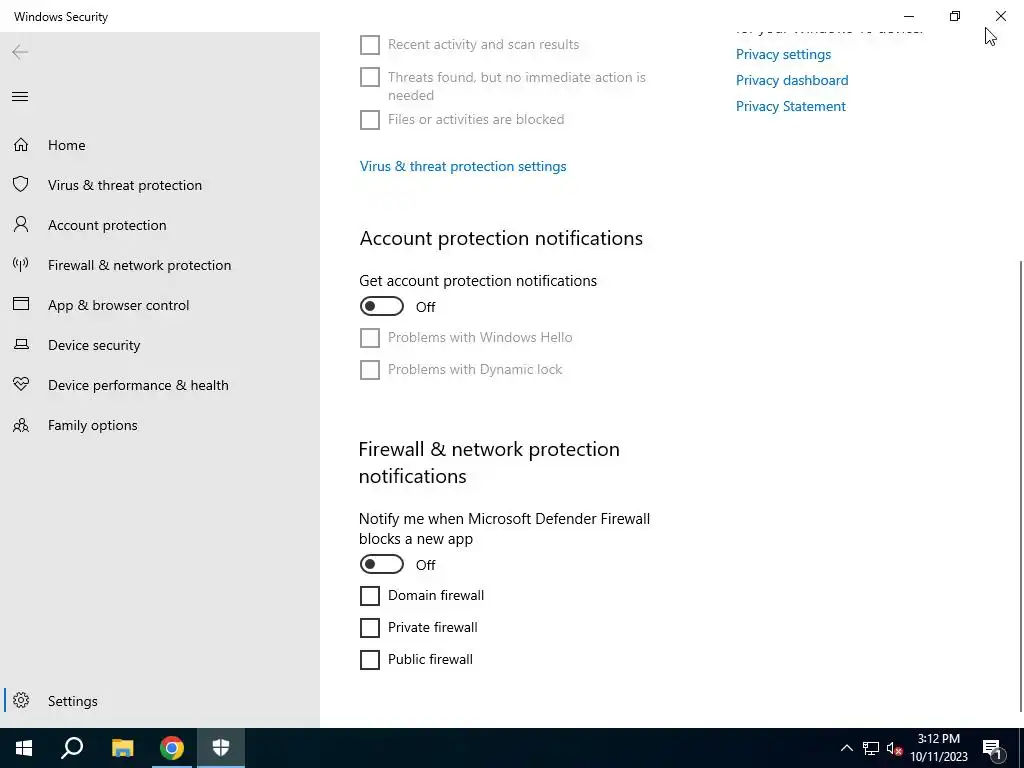Click the Virus & threat protection shield icon
The height and width of the screenshot is (768, 1024).
(x=21, y=184)
